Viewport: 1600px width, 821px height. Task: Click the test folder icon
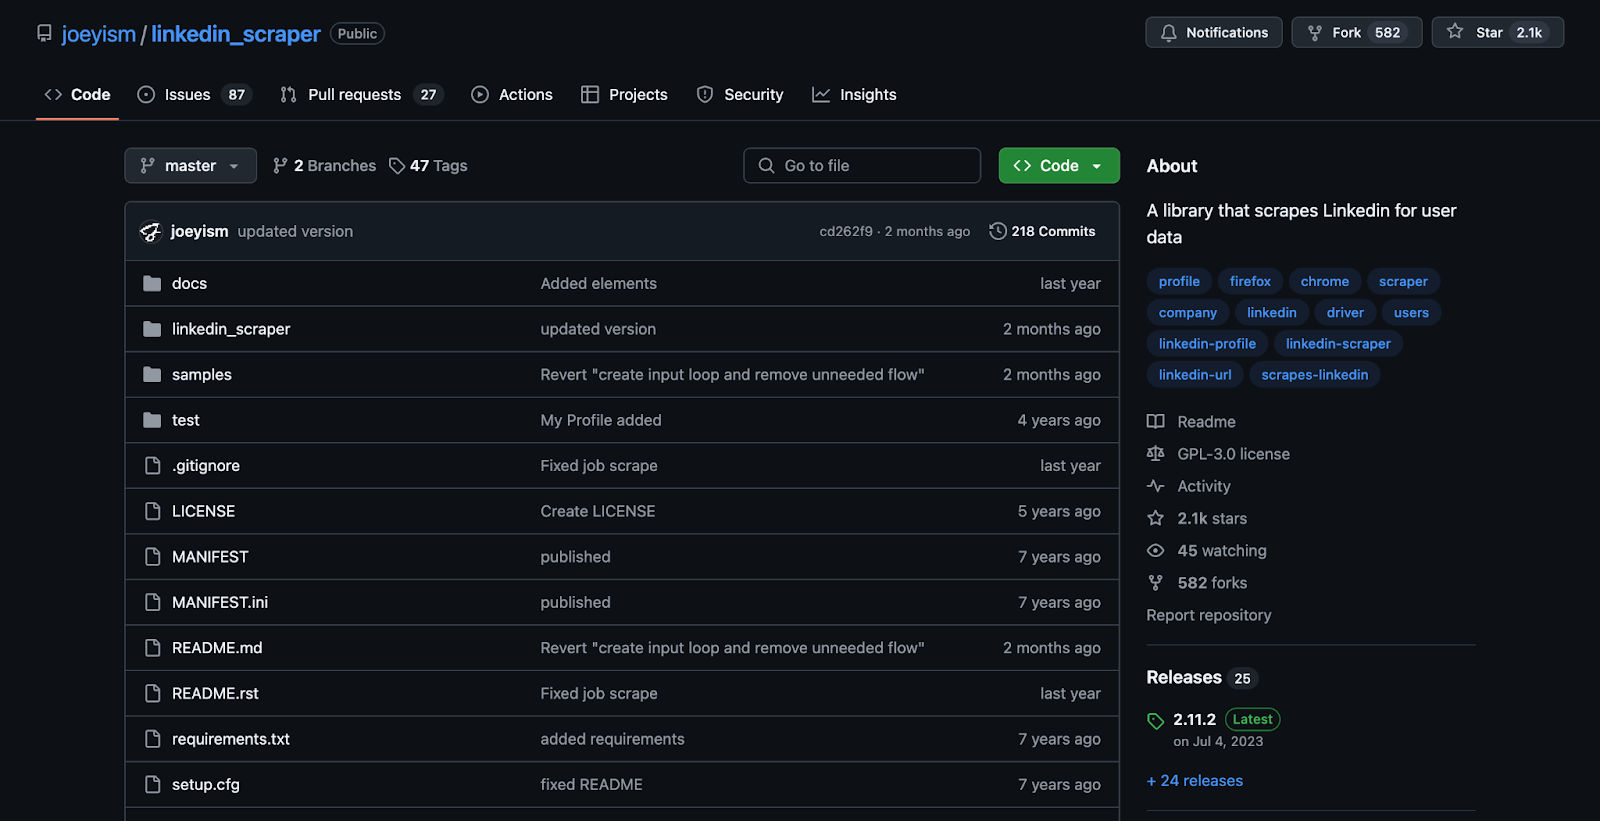[x=152, y=420]
